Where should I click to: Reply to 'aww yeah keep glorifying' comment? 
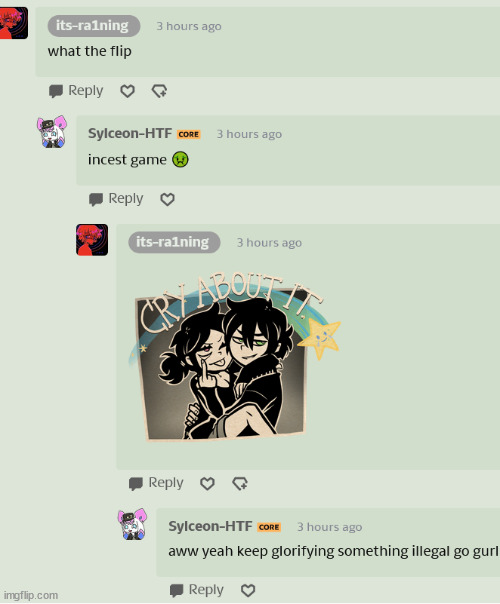(196, 590)
